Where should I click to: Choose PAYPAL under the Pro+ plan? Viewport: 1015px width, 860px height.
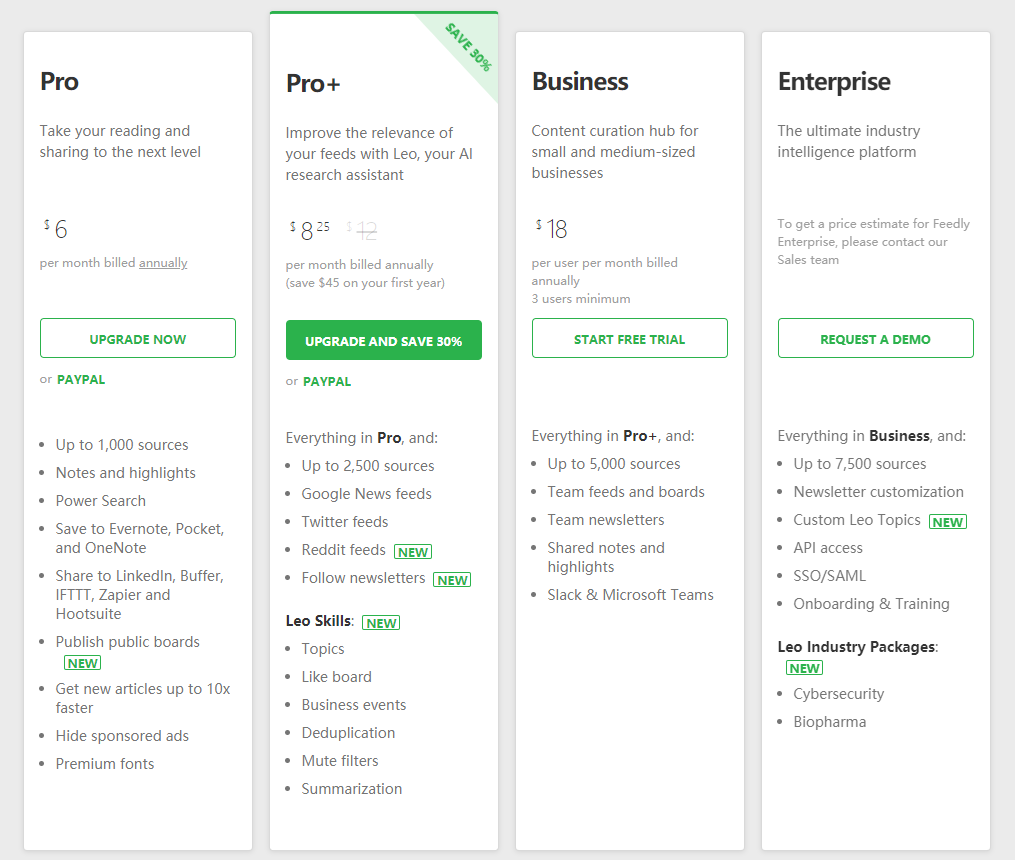click(x=327, y=382)
